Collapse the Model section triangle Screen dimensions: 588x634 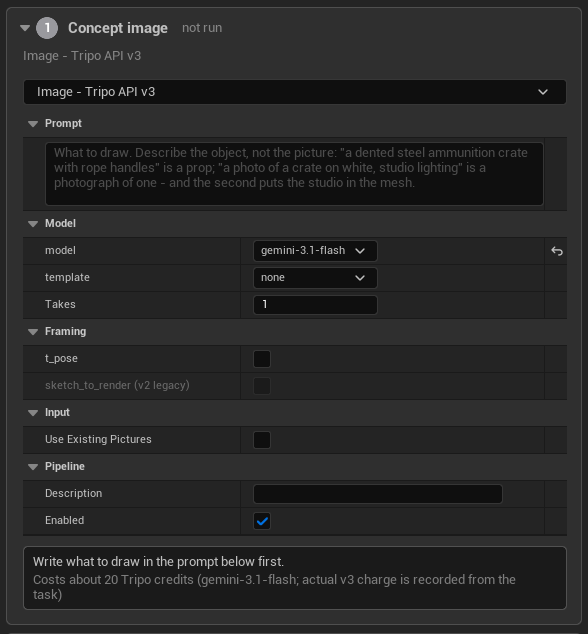coord(33,224)
